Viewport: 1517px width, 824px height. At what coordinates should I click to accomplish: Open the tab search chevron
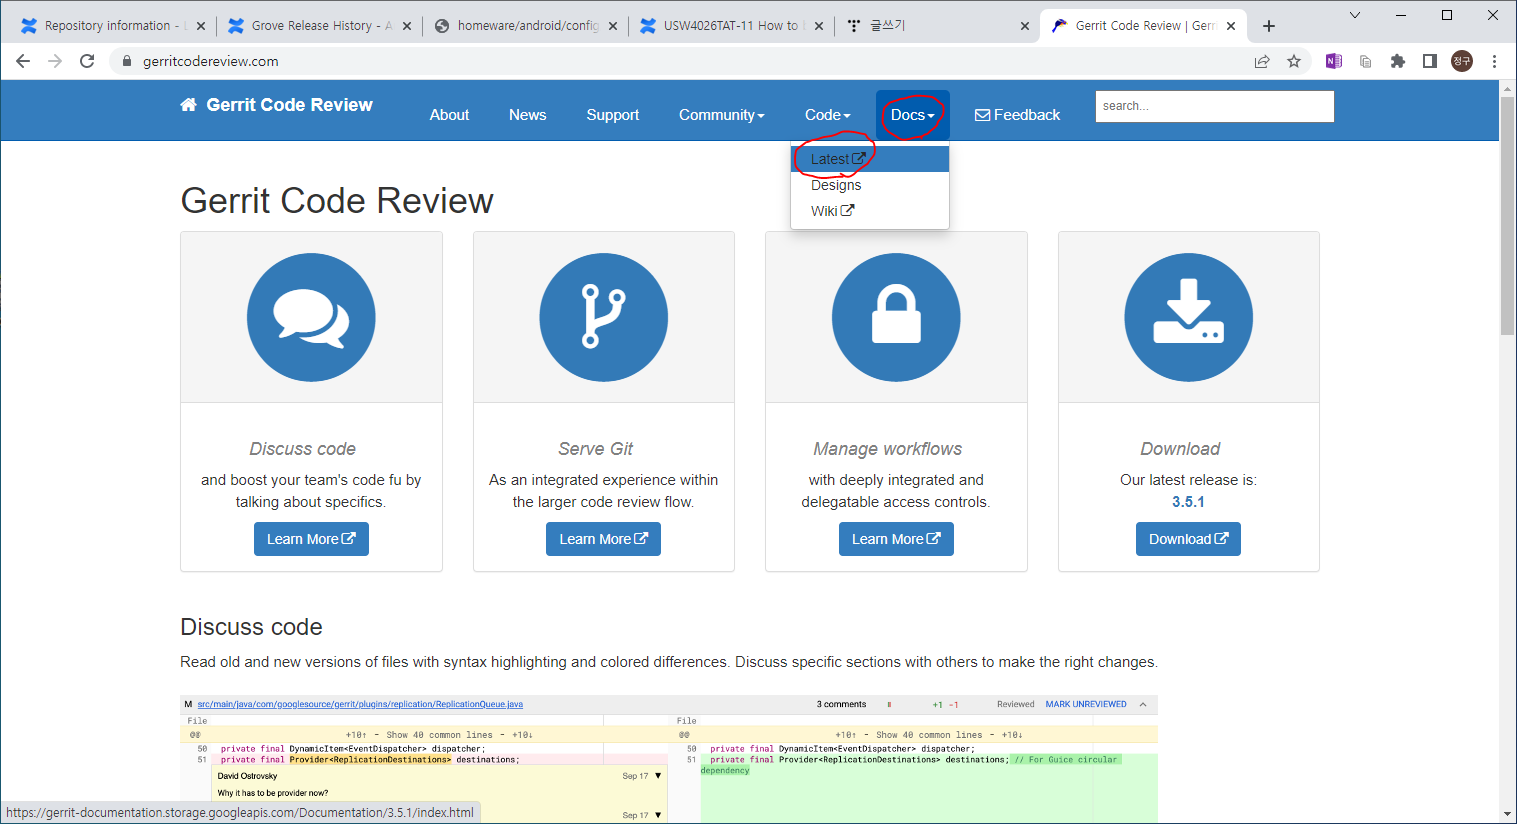click(1355, 15)
